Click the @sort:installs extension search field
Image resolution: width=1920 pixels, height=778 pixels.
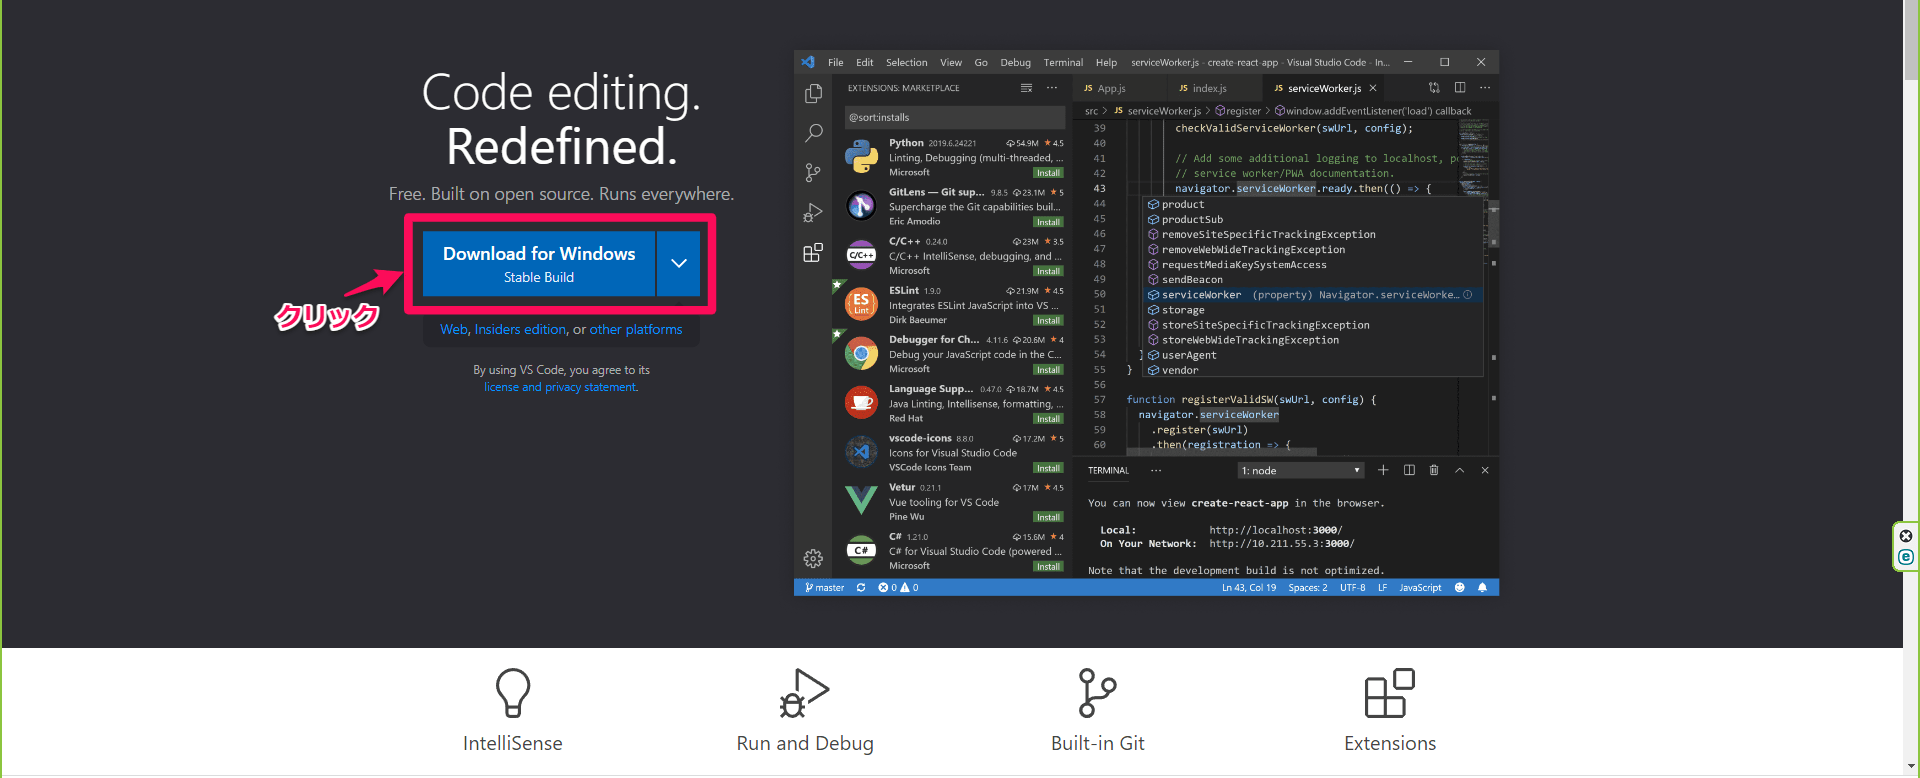(x=953, y=117)
